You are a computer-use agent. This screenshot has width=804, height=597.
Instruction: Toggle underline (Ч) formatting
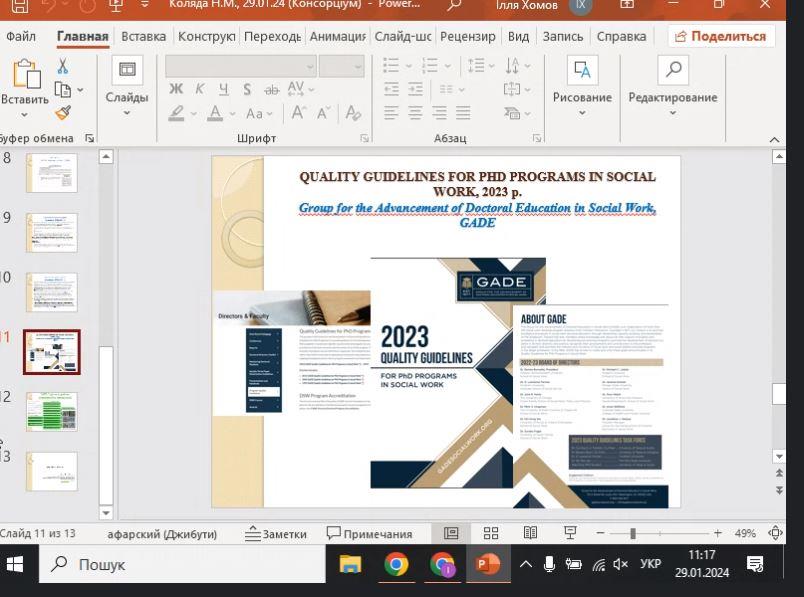click(x=224, y=89)
